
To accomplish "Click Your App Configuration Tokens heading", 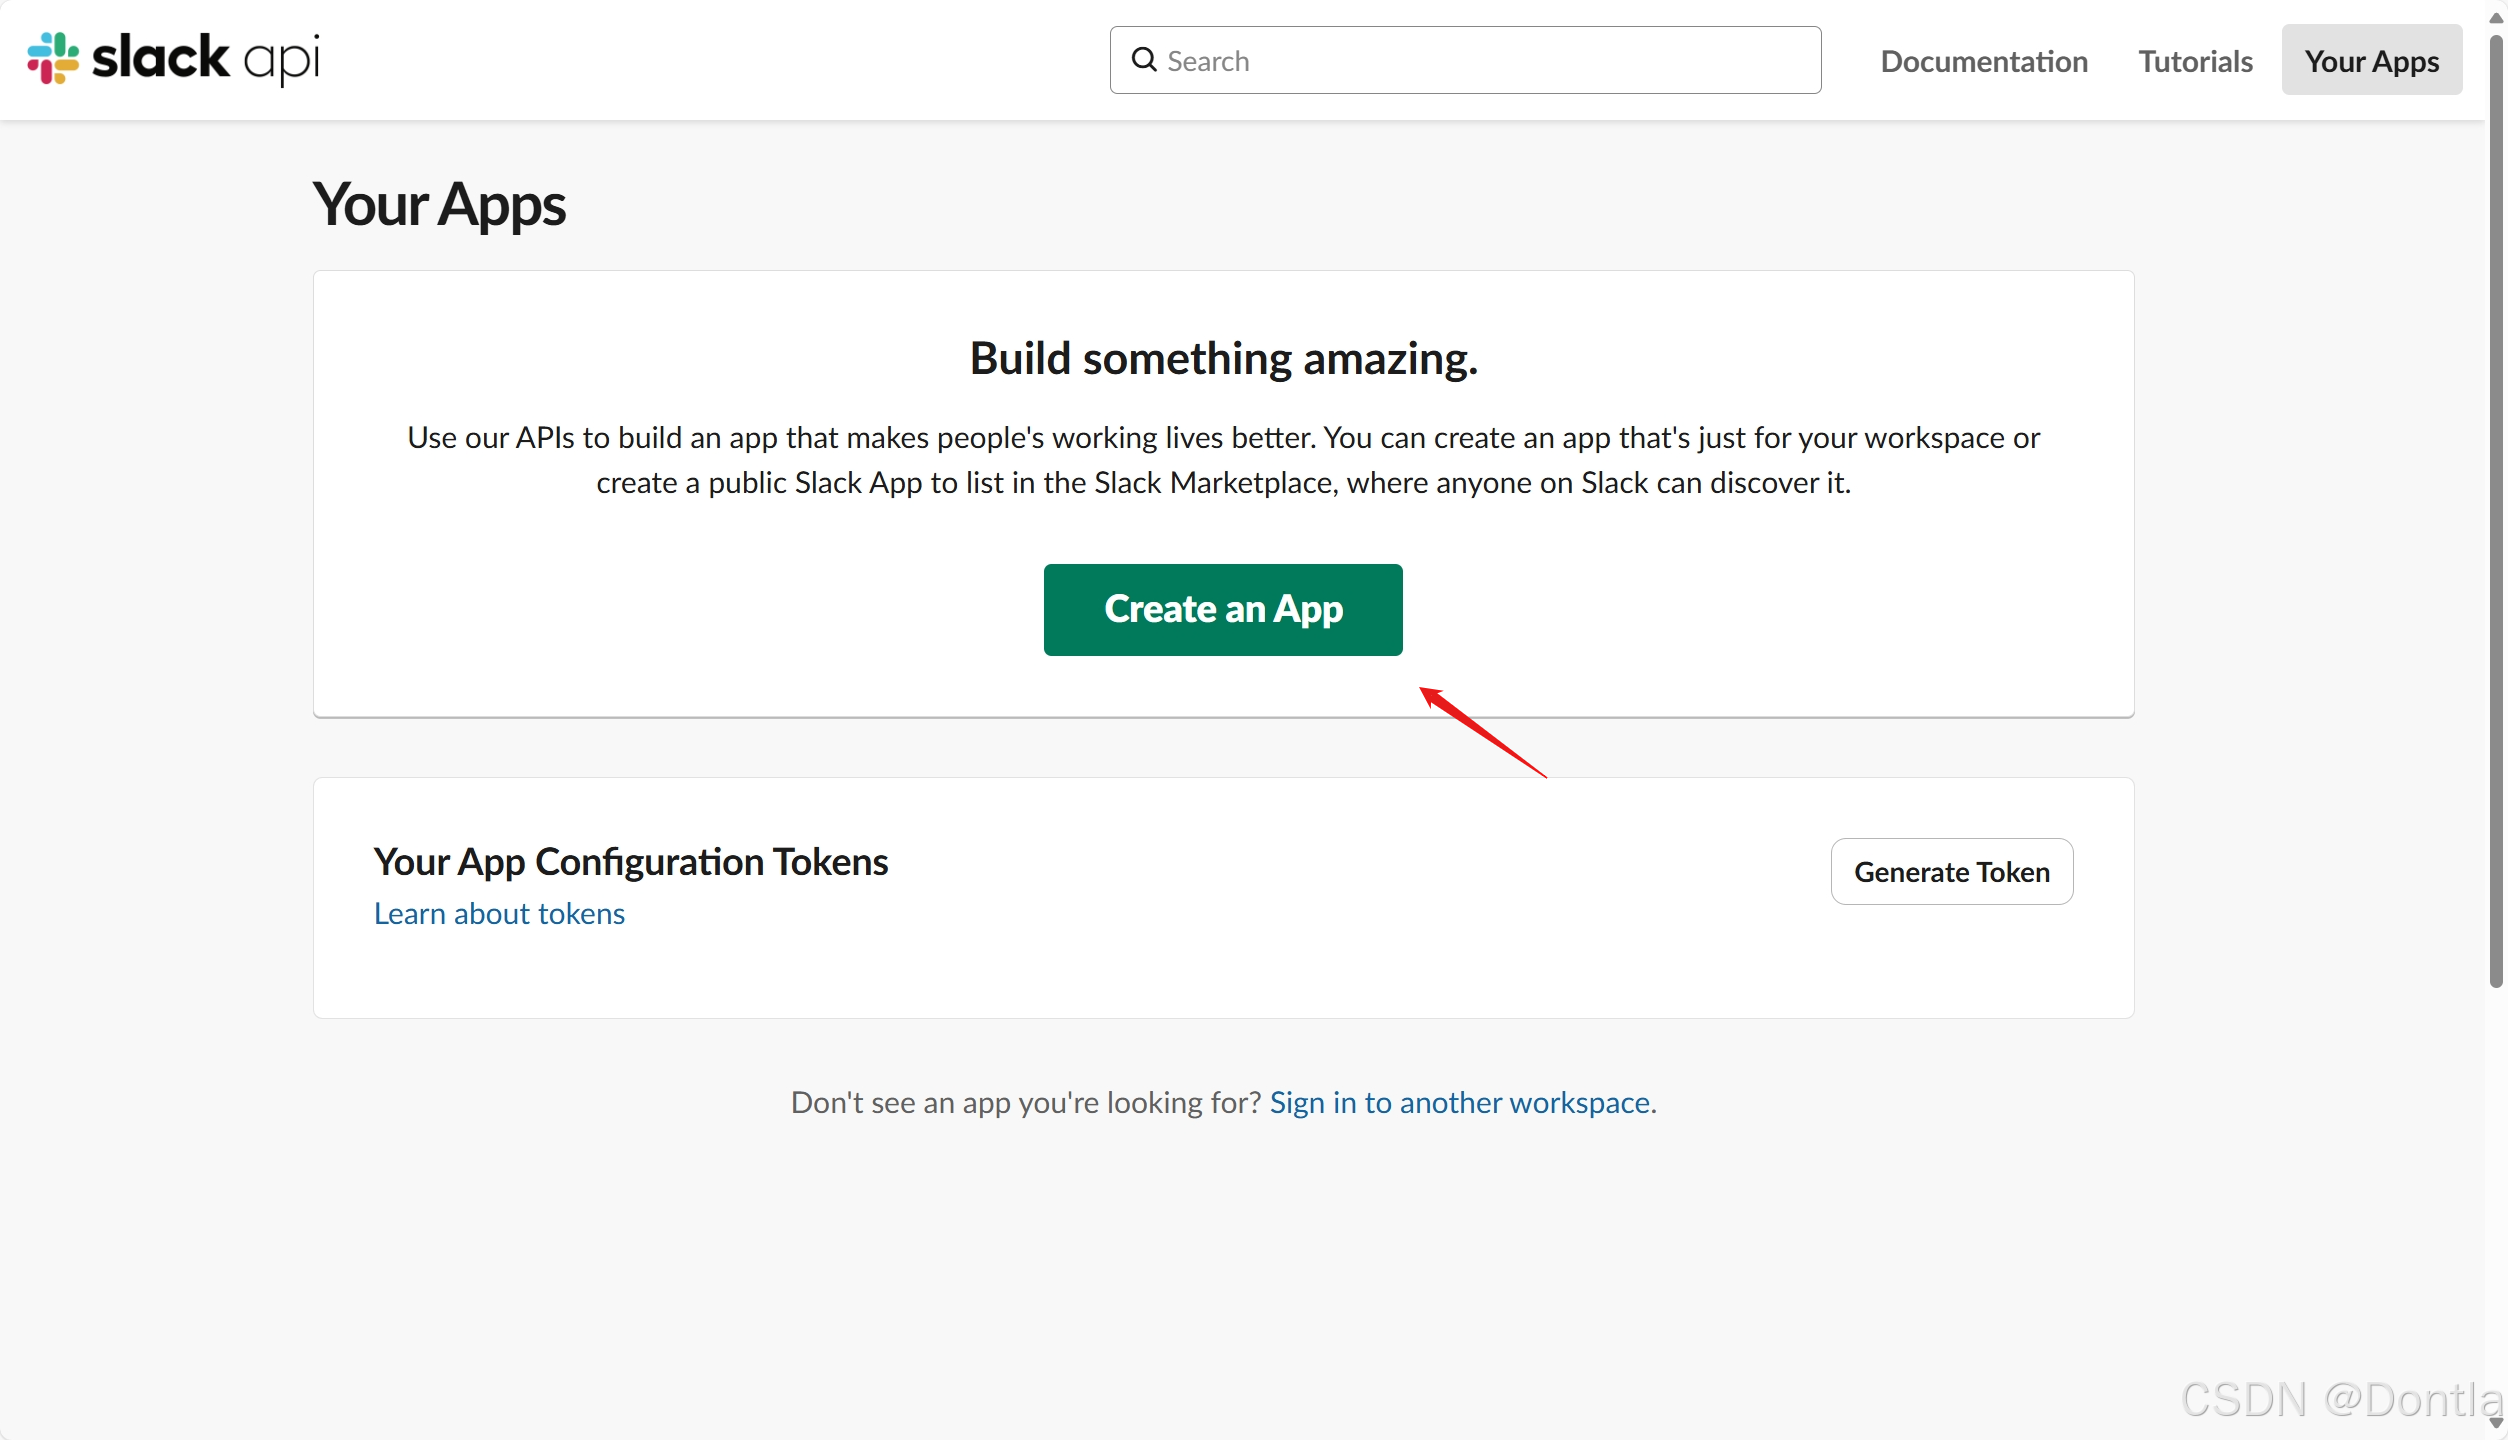I will pos(631,861).
